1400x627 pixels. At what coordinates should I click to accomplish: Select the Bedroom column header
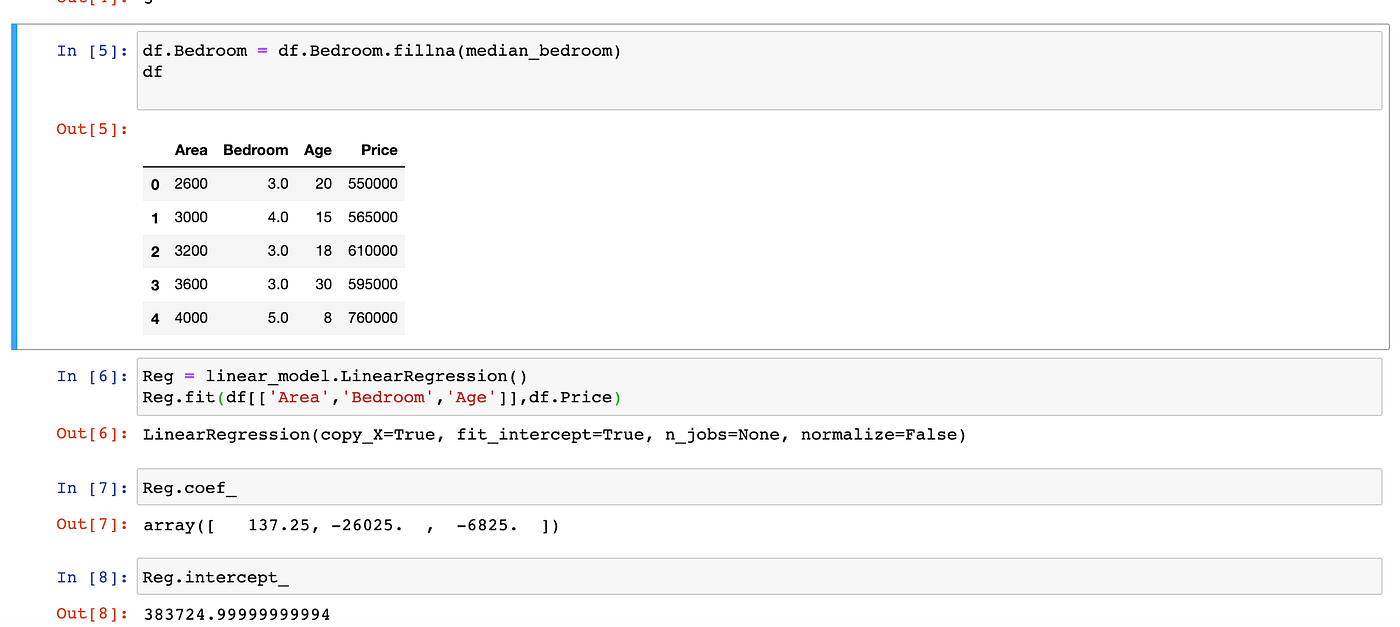(255, 150)
